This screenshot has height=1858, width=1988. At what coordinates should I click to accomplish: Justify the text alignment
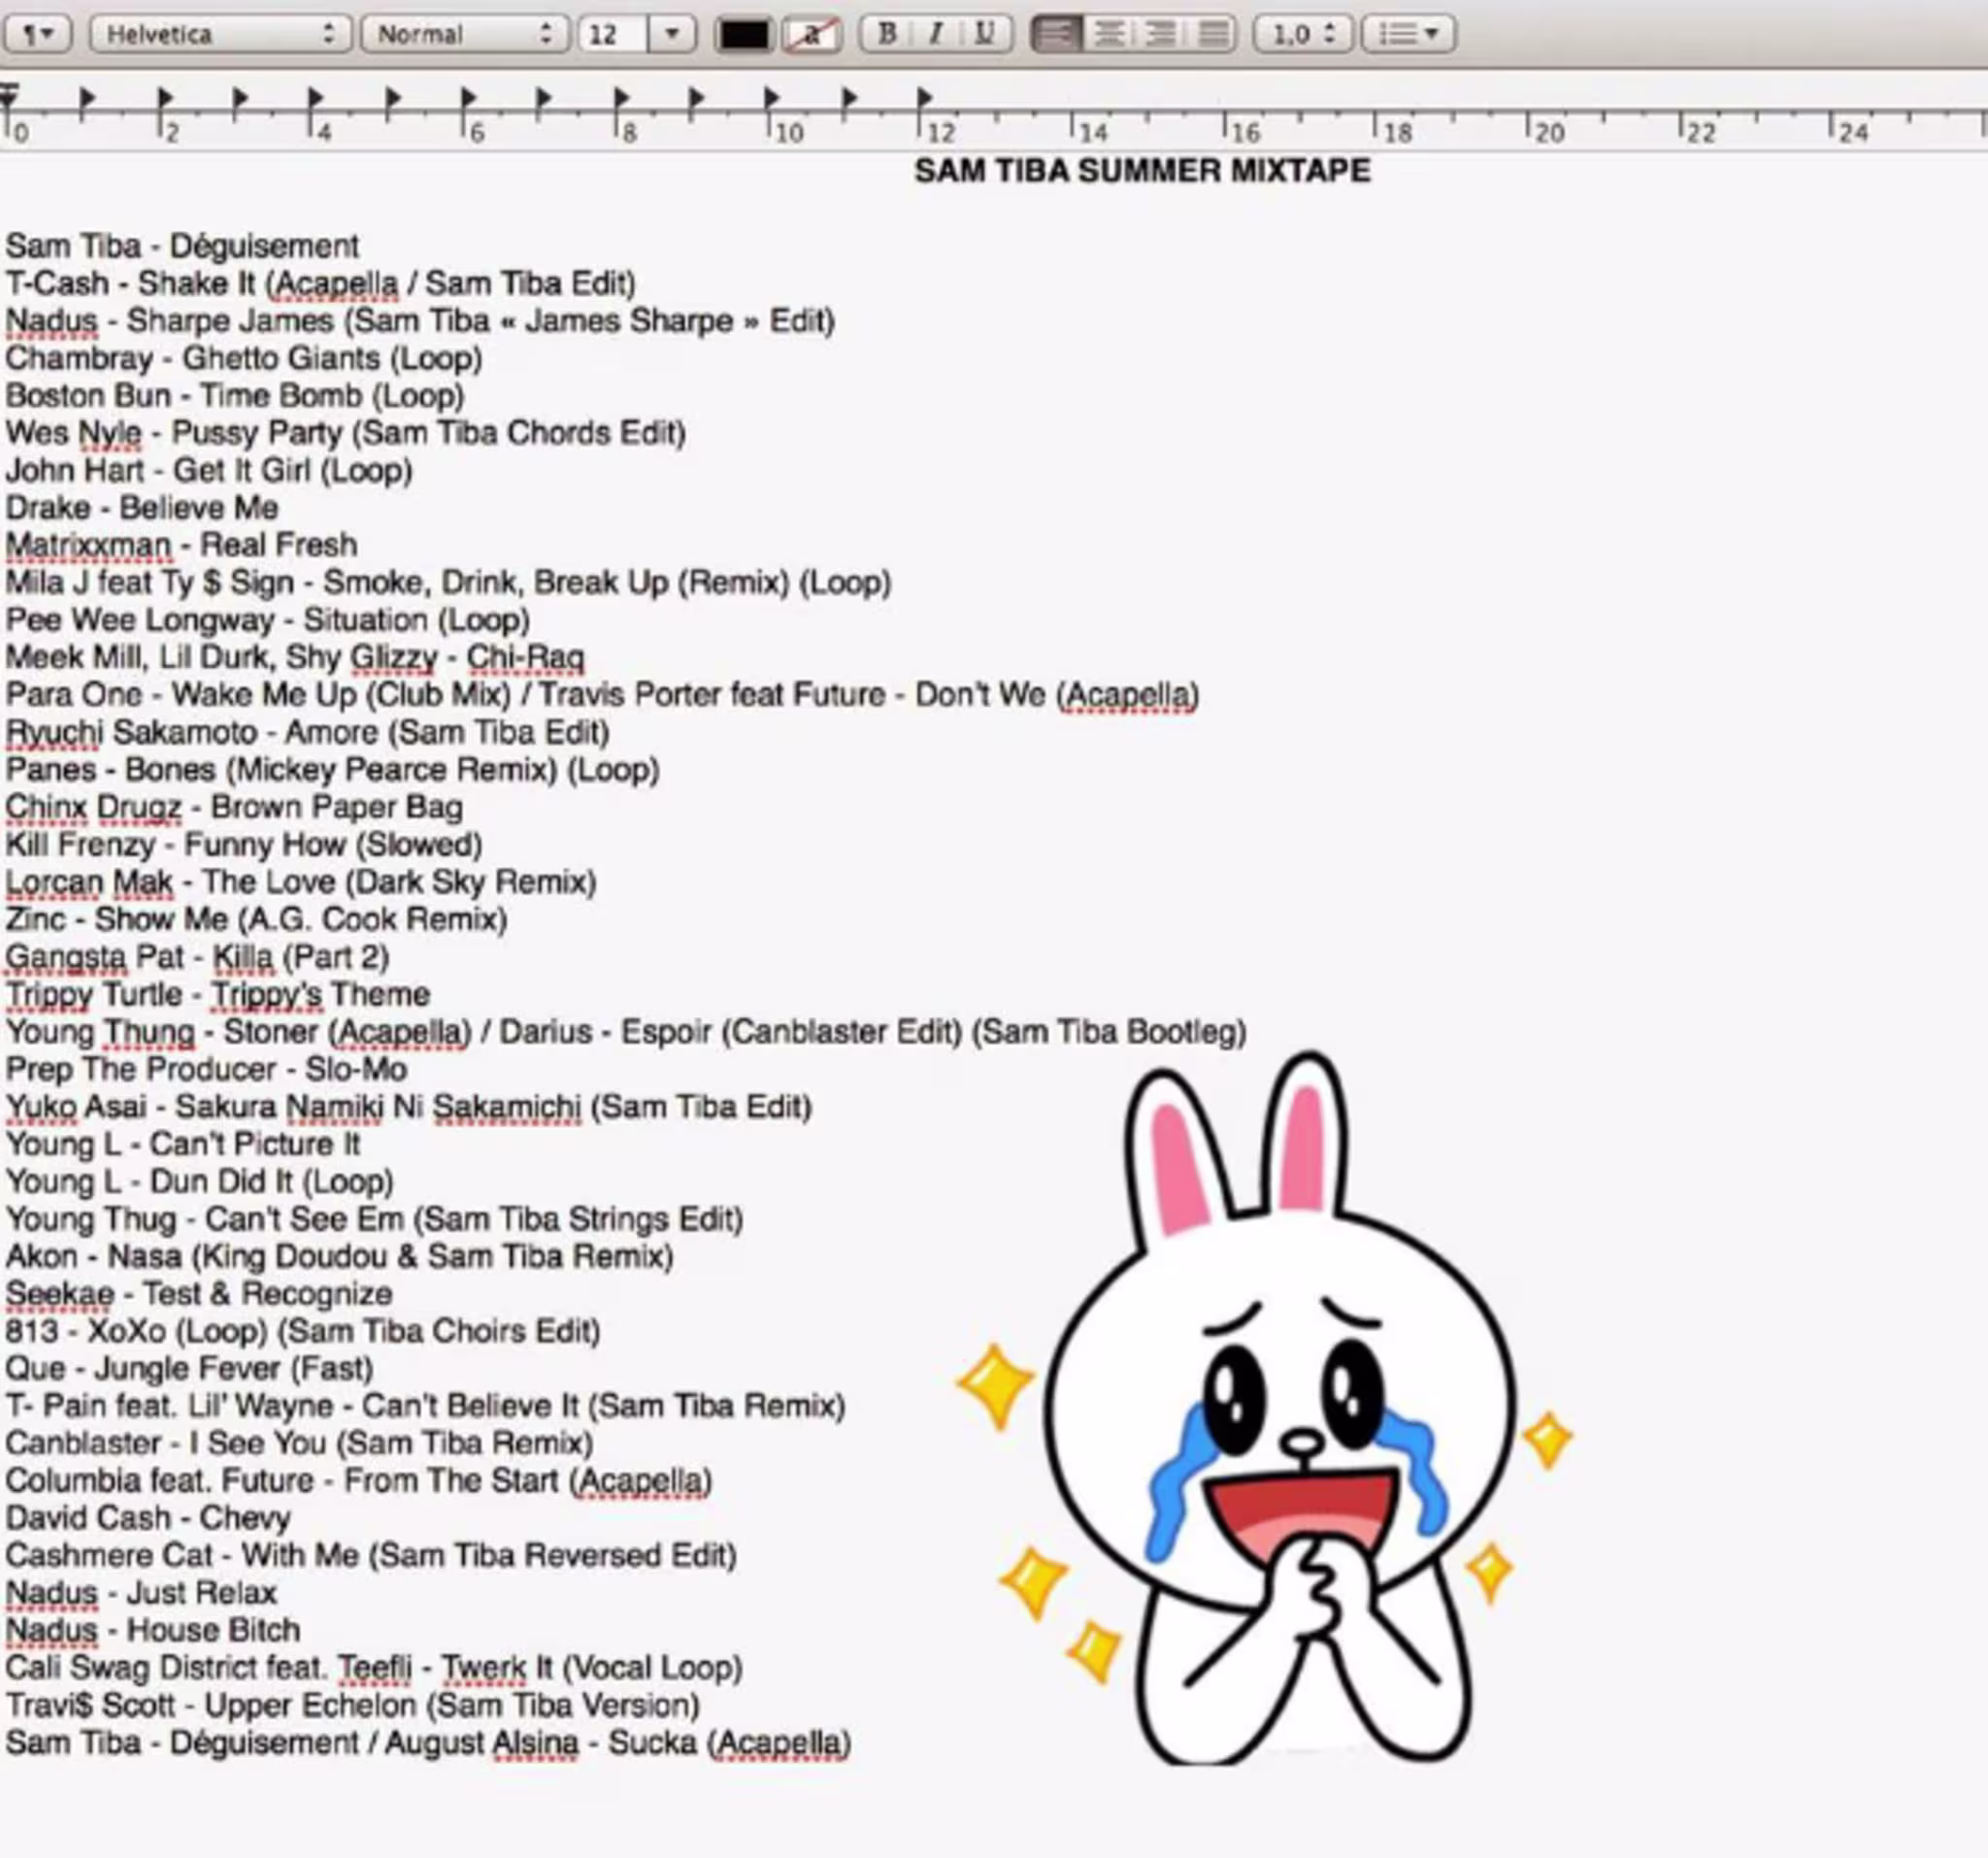pos(1212,34)
